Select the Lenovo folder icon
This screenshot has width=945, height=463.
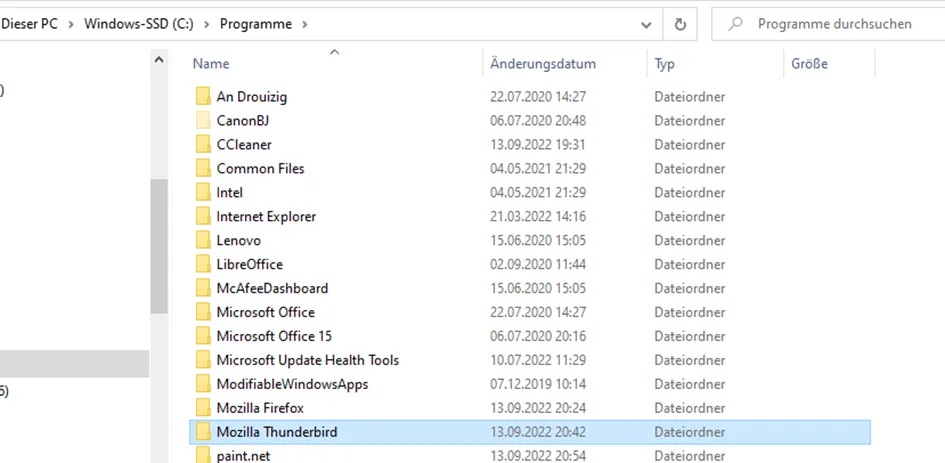click(x=203, y=240)
